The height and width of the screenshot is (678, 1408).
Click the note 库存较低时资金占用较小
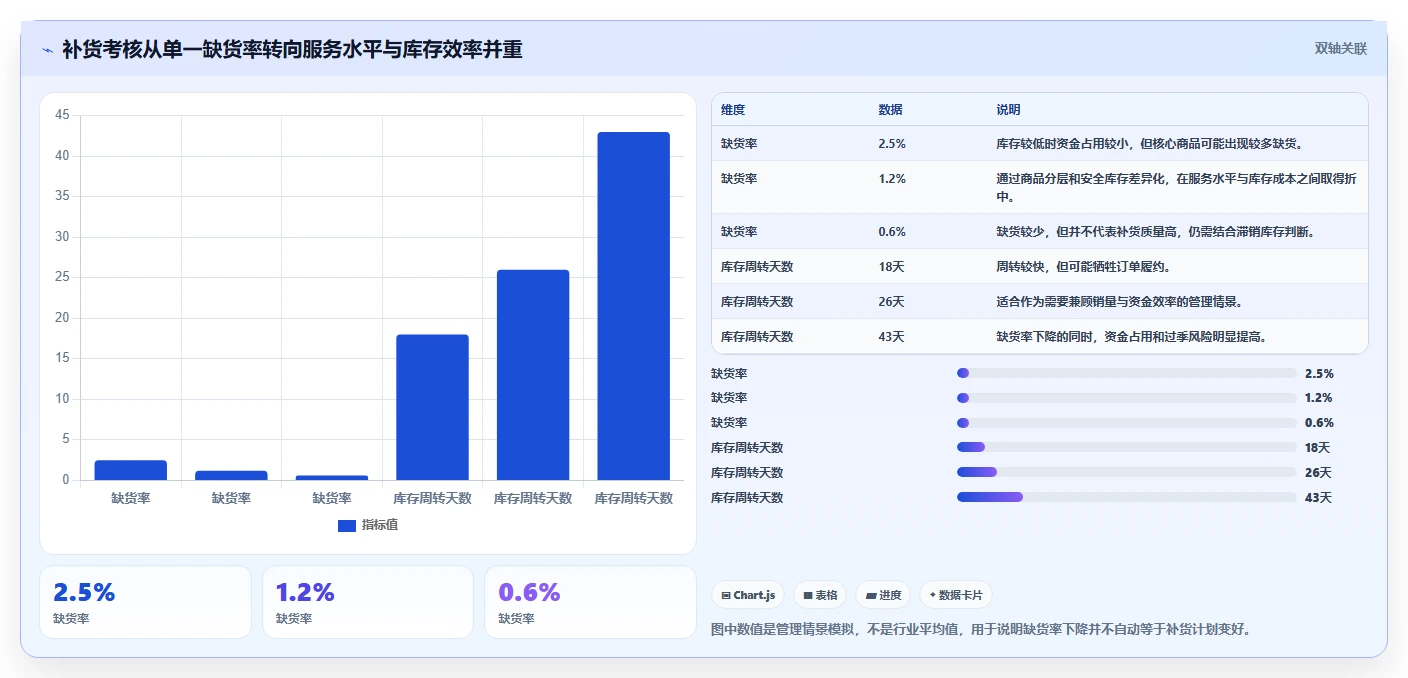pyautogui.click(x=1150, y=144)
